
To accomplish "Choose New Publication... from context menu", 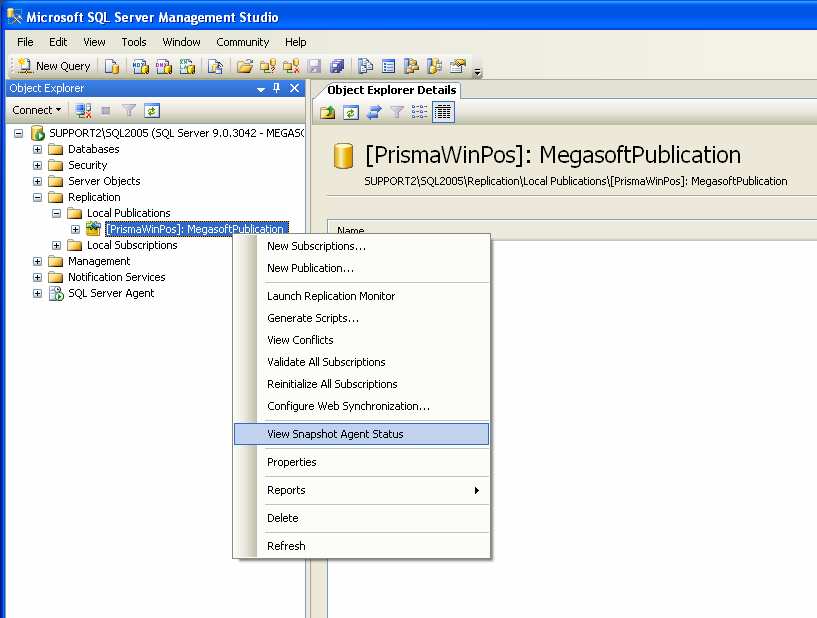I will tap(362, 268).
